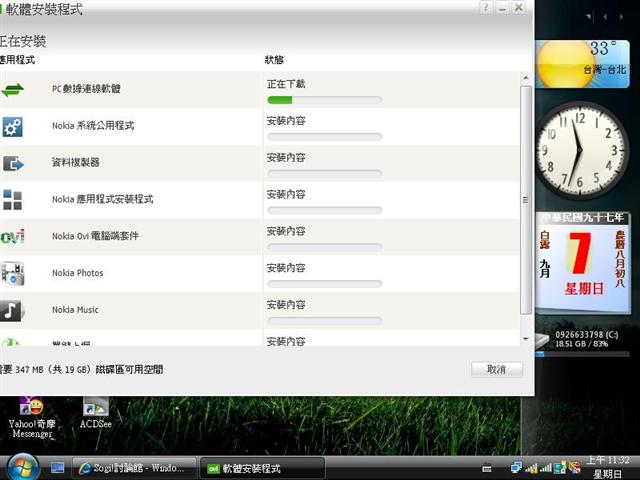Click the calendar gadget showing 7 星期日
Screen dimensions: 640x480
pyautogui.click(x=583, y=261)
